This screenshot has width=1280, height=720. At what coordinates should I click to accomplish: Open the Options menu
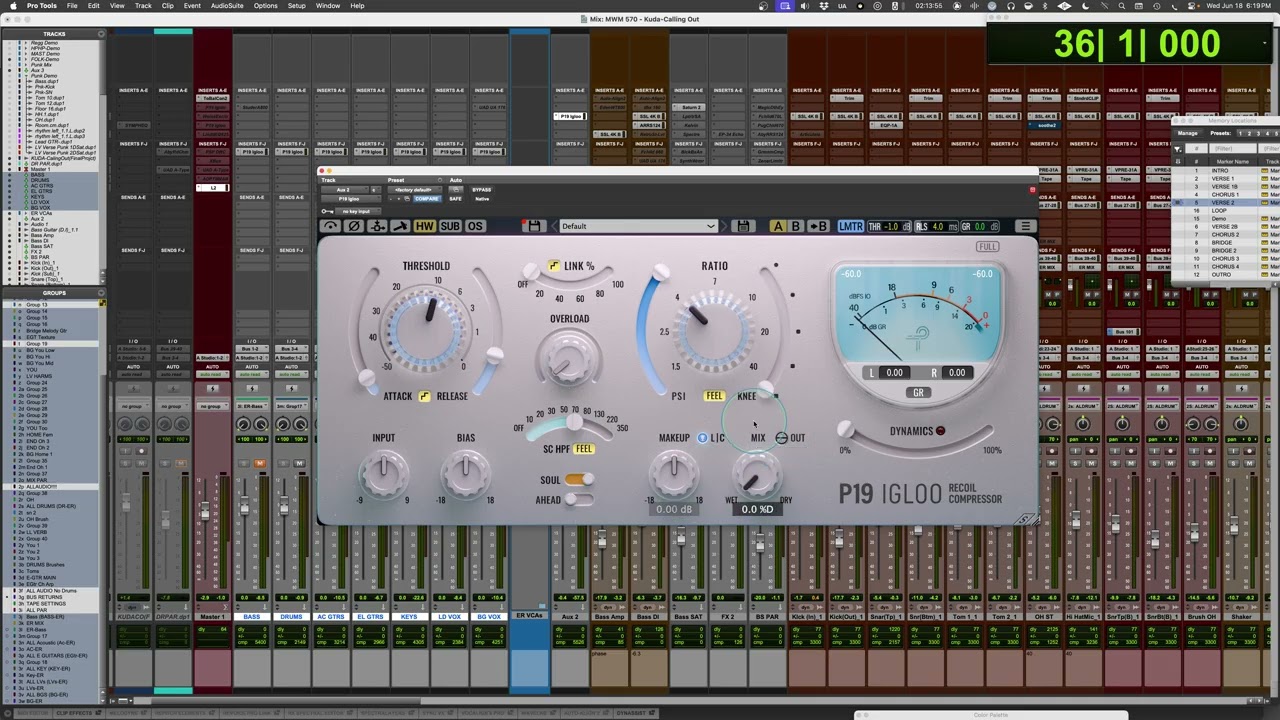point(265,6)
